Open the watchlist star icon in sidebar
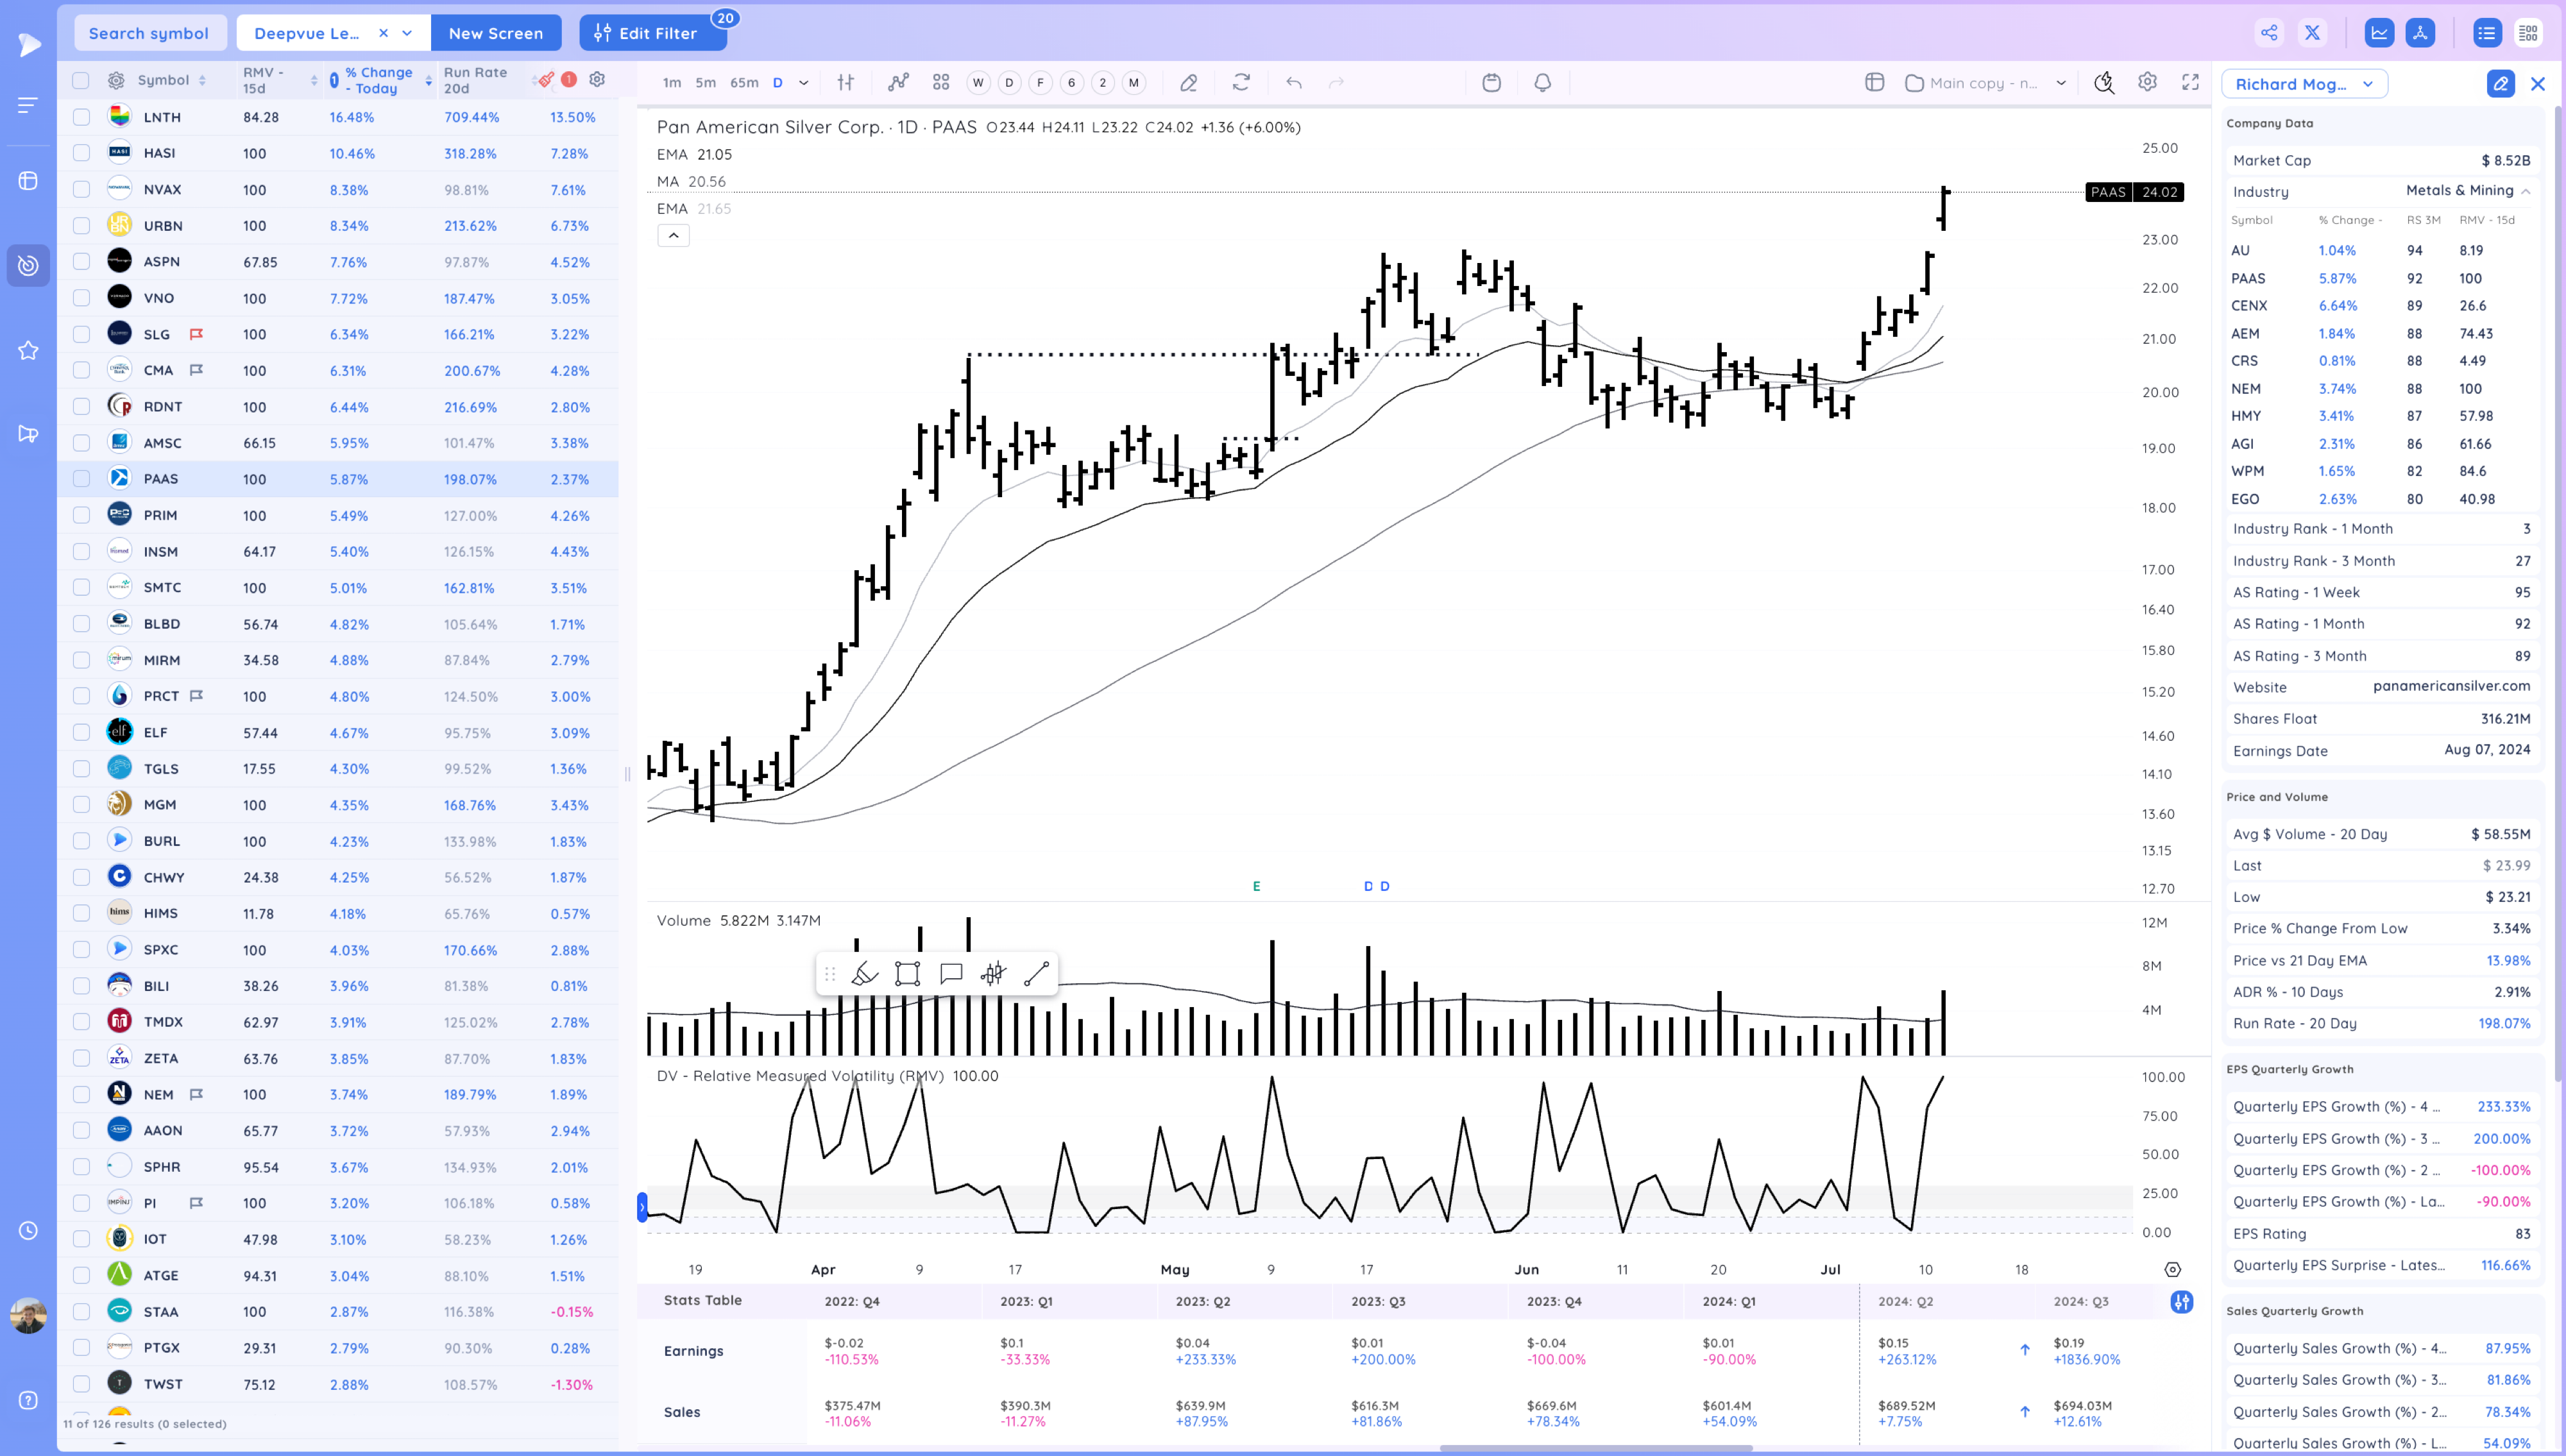Viewport: 2566px width, 1456px height. click(28, 350)
